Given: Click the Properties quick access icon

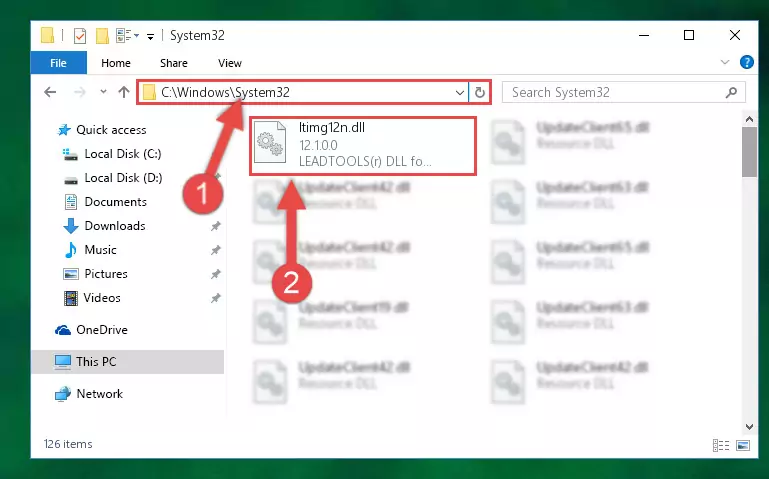Looking at the screenshot, I should click(x=79, y=35).
